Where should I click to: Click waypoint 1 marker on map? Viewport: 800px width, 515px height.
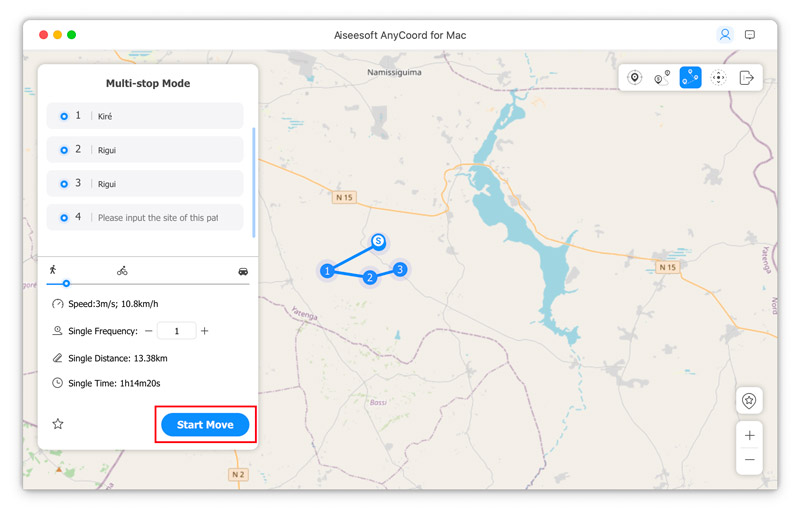[327, 271]
